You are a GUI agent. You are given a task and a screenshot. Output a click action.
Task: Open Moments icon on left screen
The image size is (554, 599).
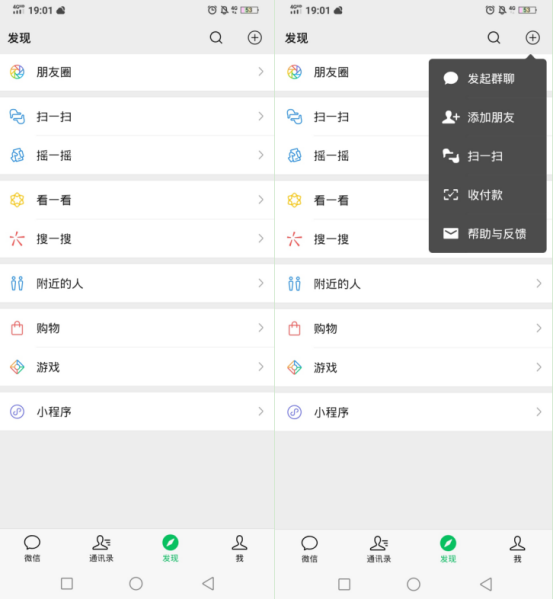[17, 72]
